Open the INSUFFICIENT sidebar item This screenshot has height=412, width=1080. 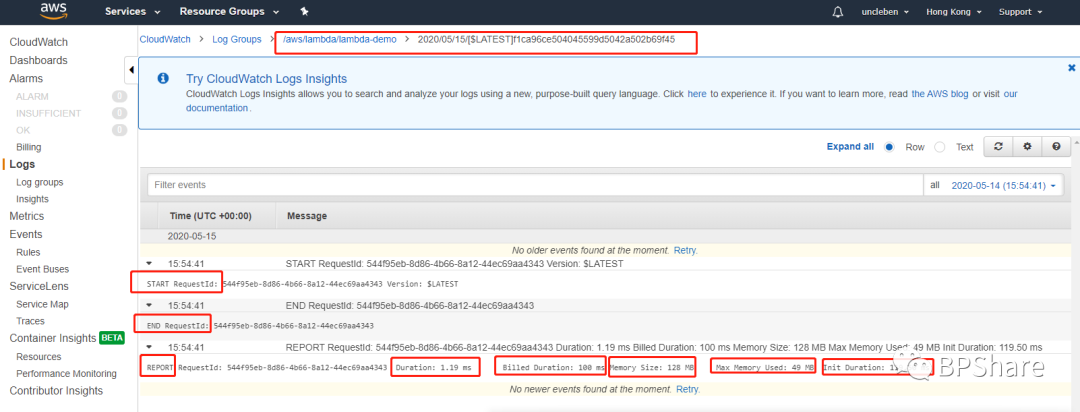pyautogui.click(x=48, y=113)
